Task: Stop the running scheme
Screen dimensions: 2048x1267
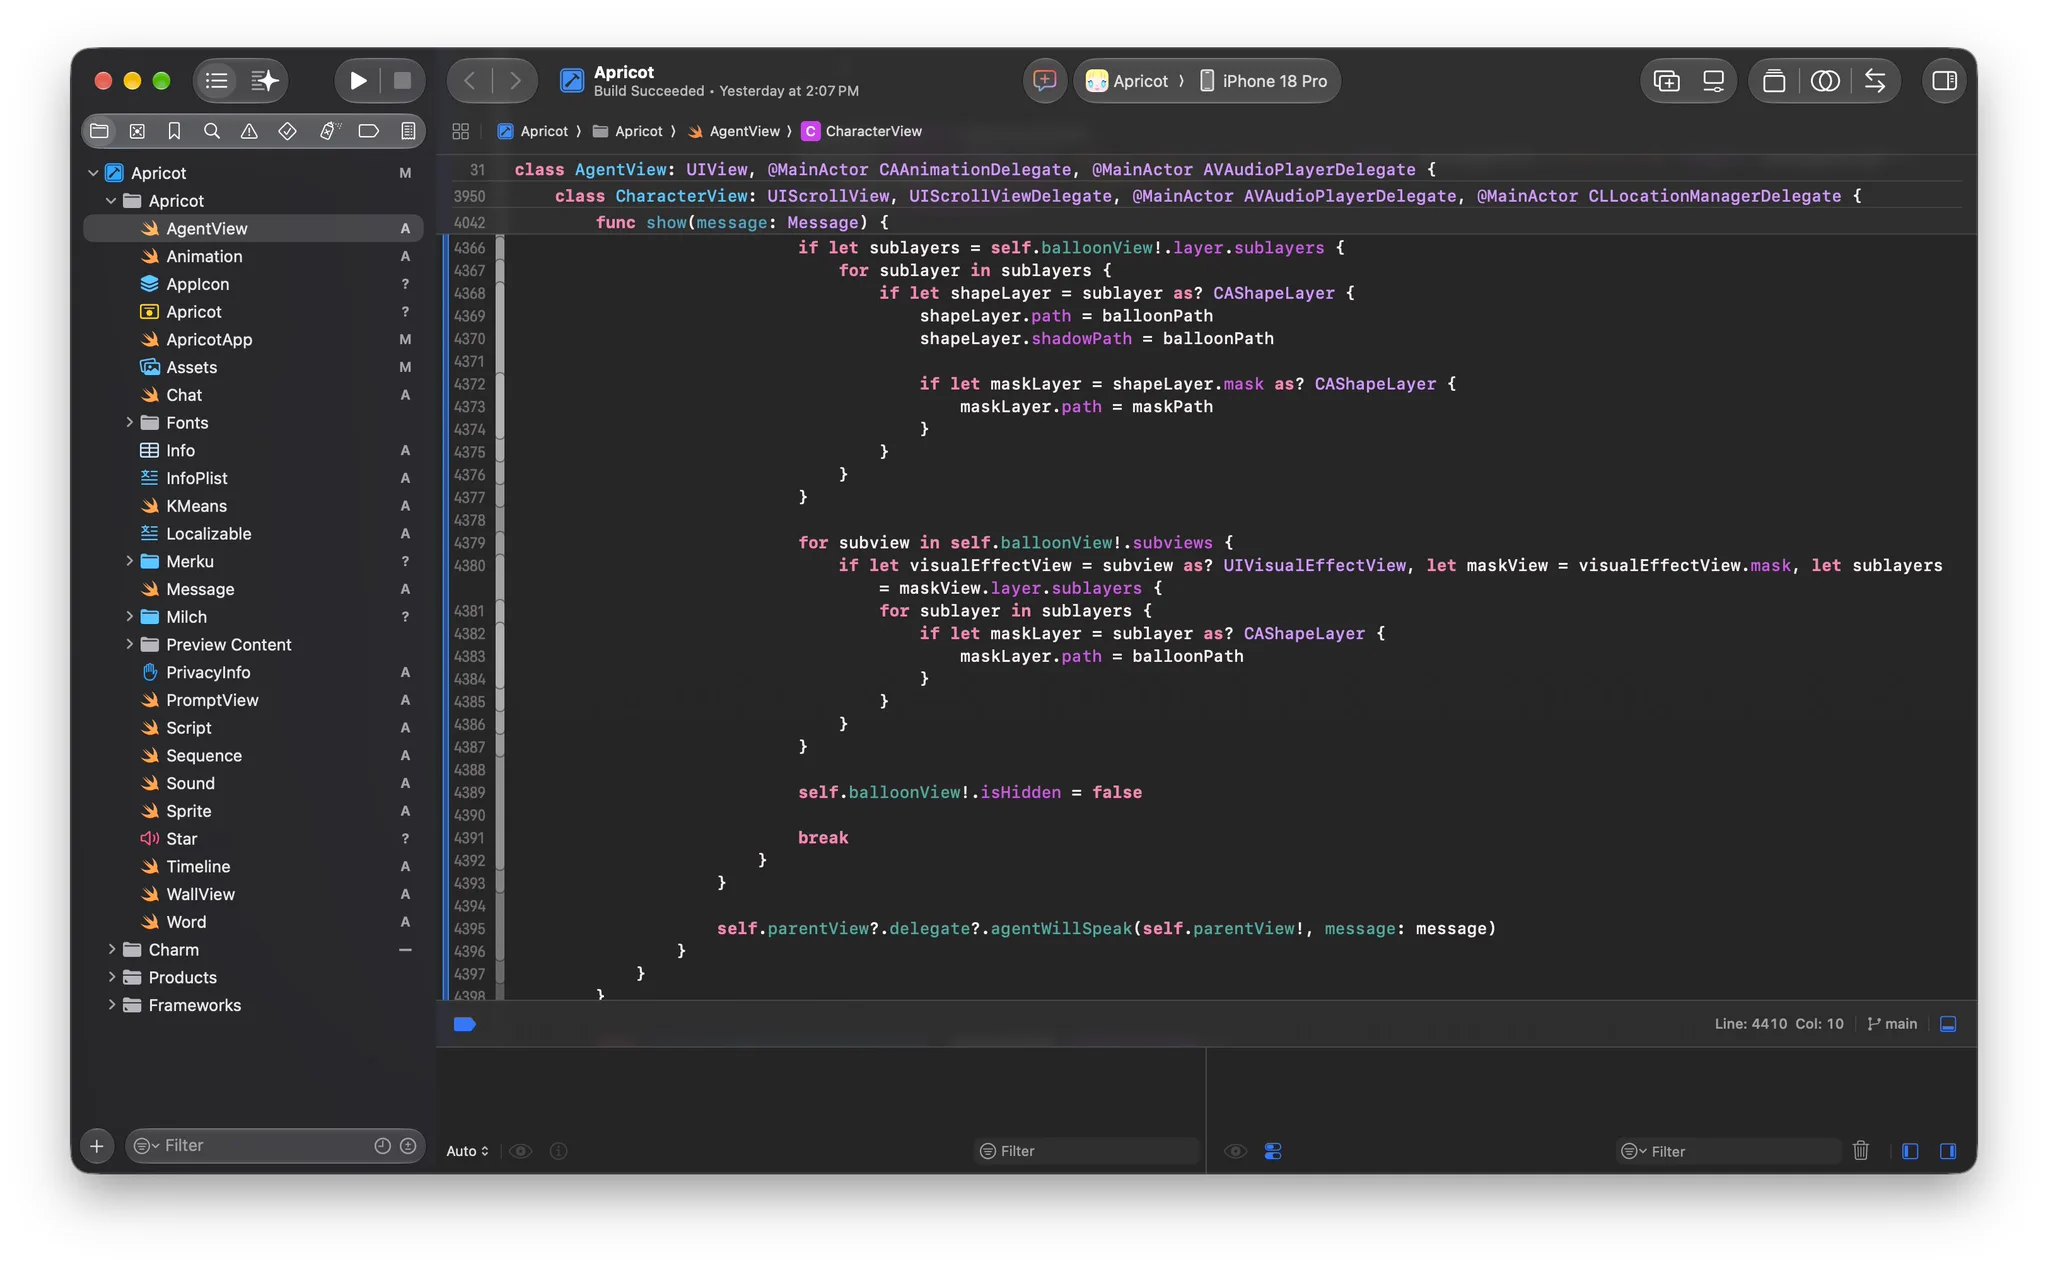Action: (x=402, y=81)
